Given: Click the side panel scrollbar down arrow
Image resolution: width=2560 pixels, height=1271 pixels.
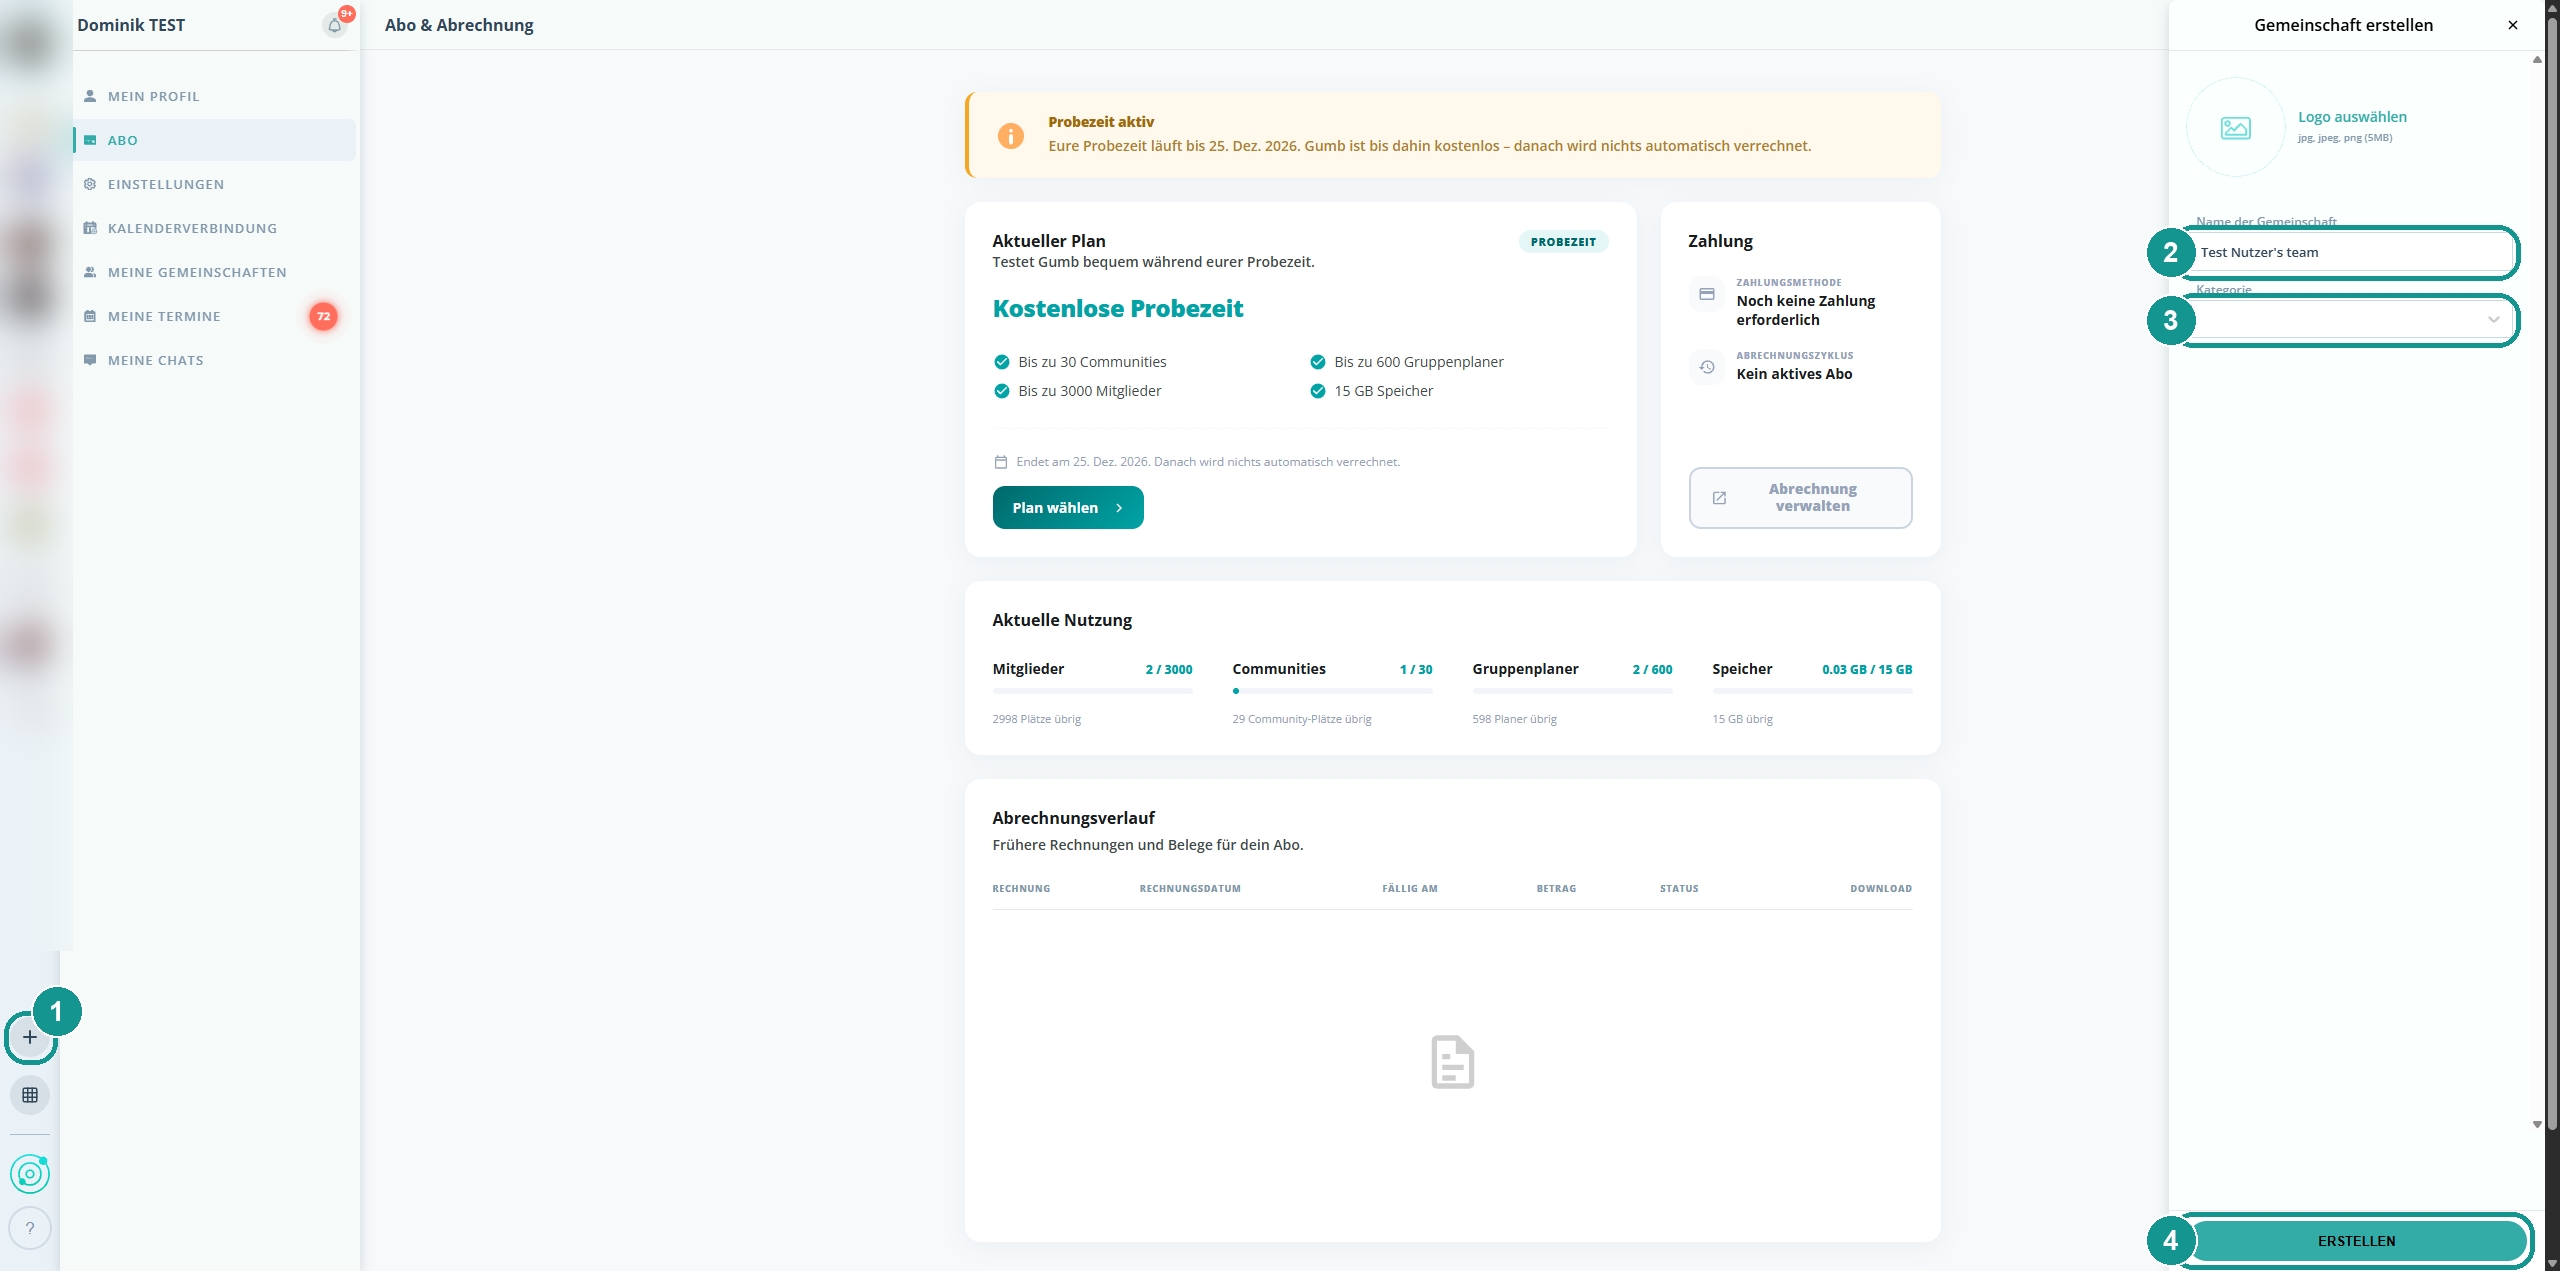Looking at the screenshot, I should (x=2537, y=1125).
